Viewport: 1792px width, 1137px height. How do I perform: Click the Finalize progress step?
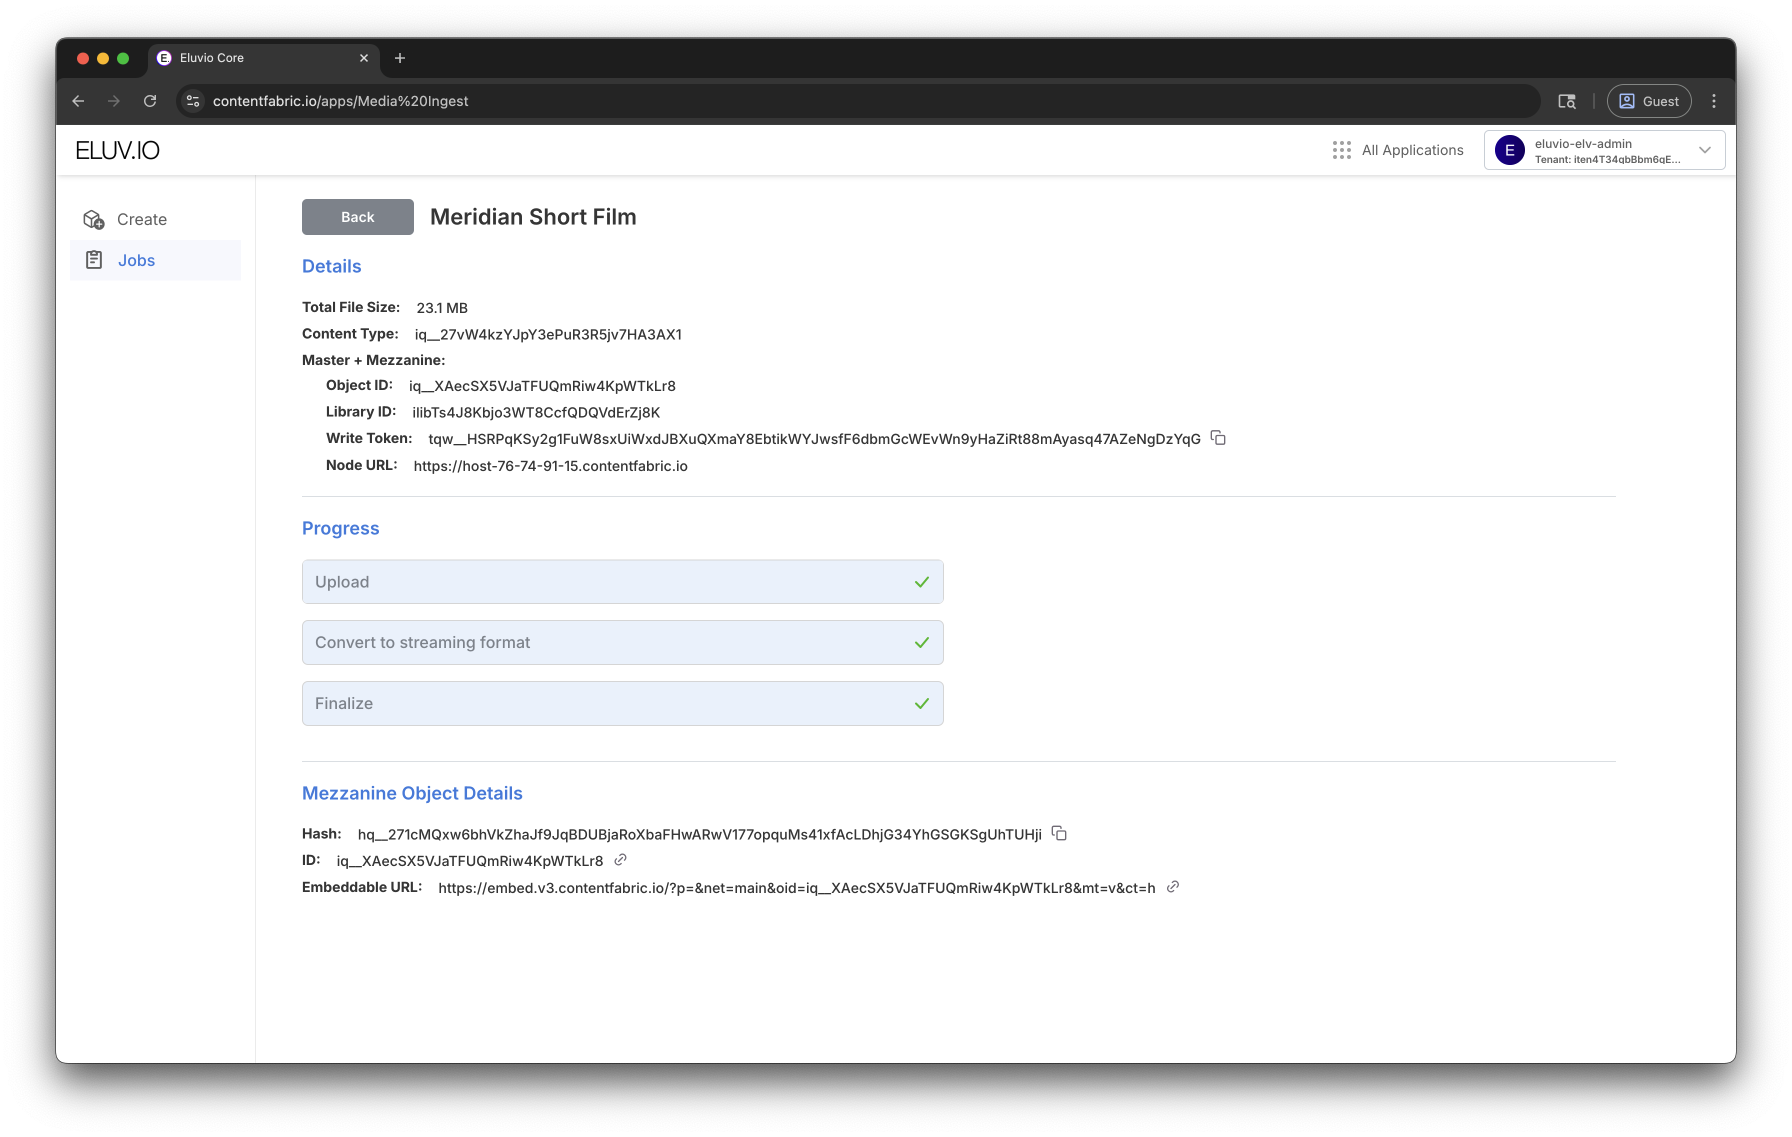click(x=622, y=704)
